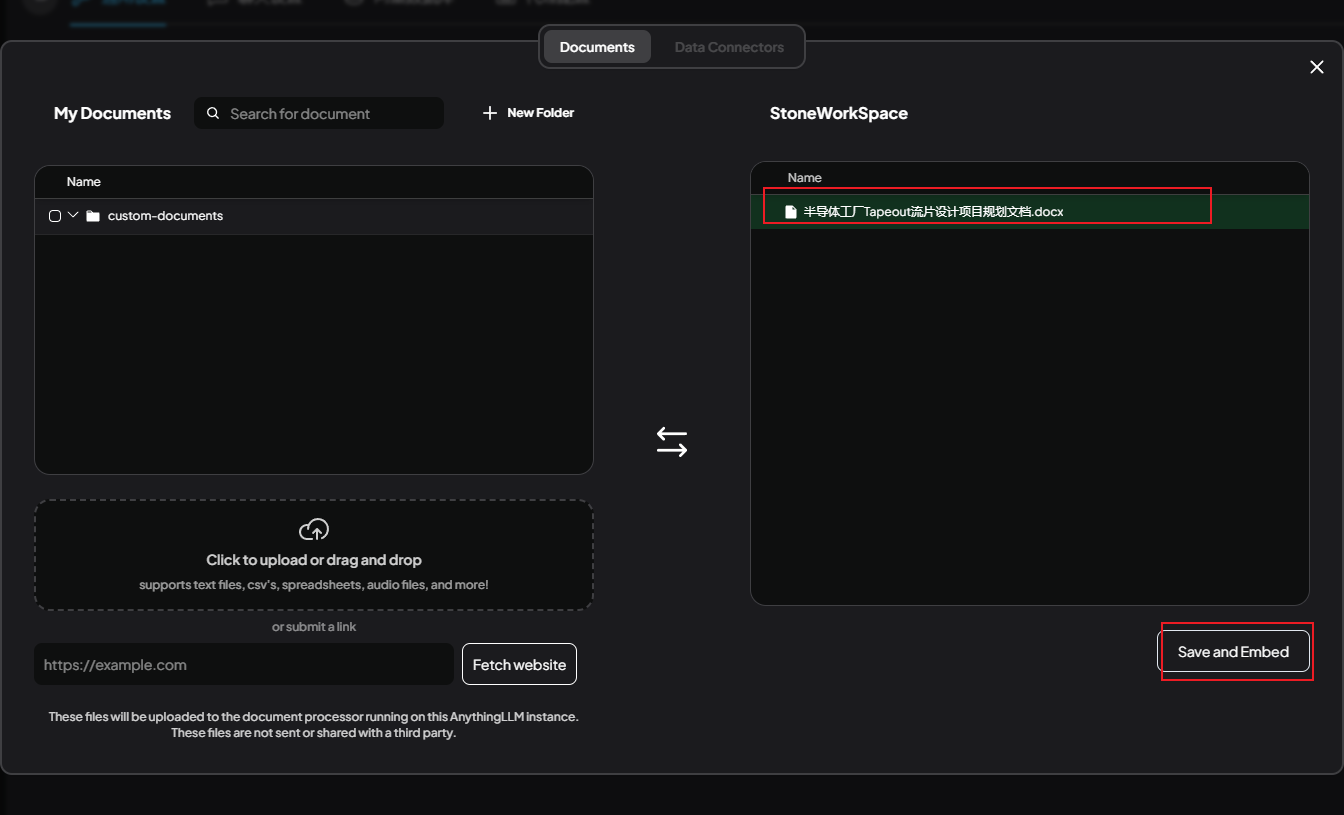Image resolution: width=1344 pixels, height=815 pixels.
Task: Close the document manager dialog
Action: 1317,67
